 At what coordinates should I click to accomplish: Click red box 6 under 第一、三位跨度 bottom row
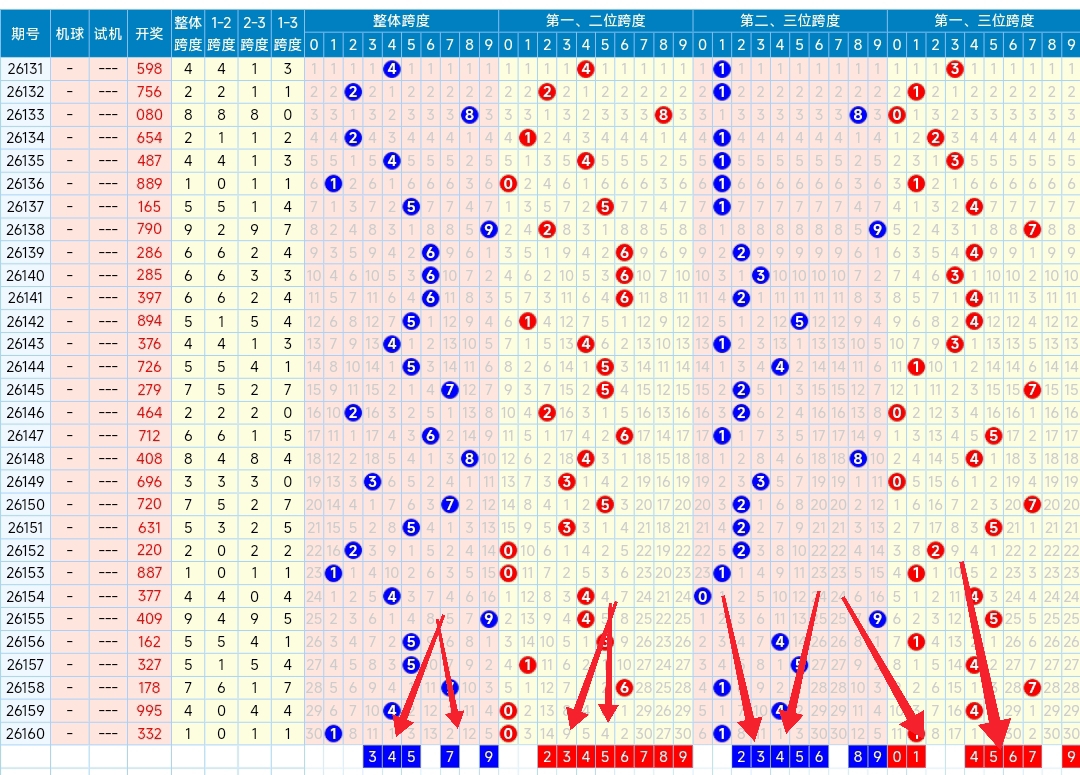tap(1012, 756)
